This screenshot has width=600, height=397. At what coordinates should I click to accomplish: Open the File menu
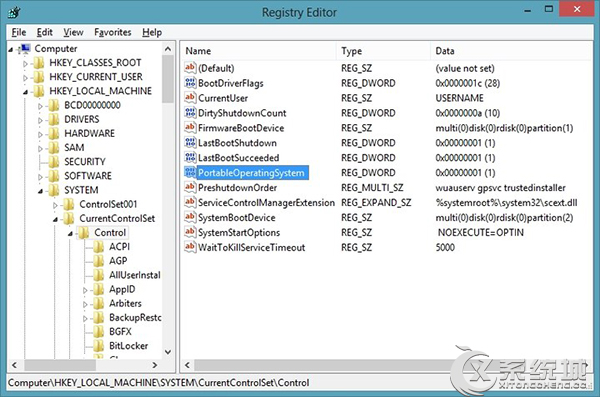[19, 33]
